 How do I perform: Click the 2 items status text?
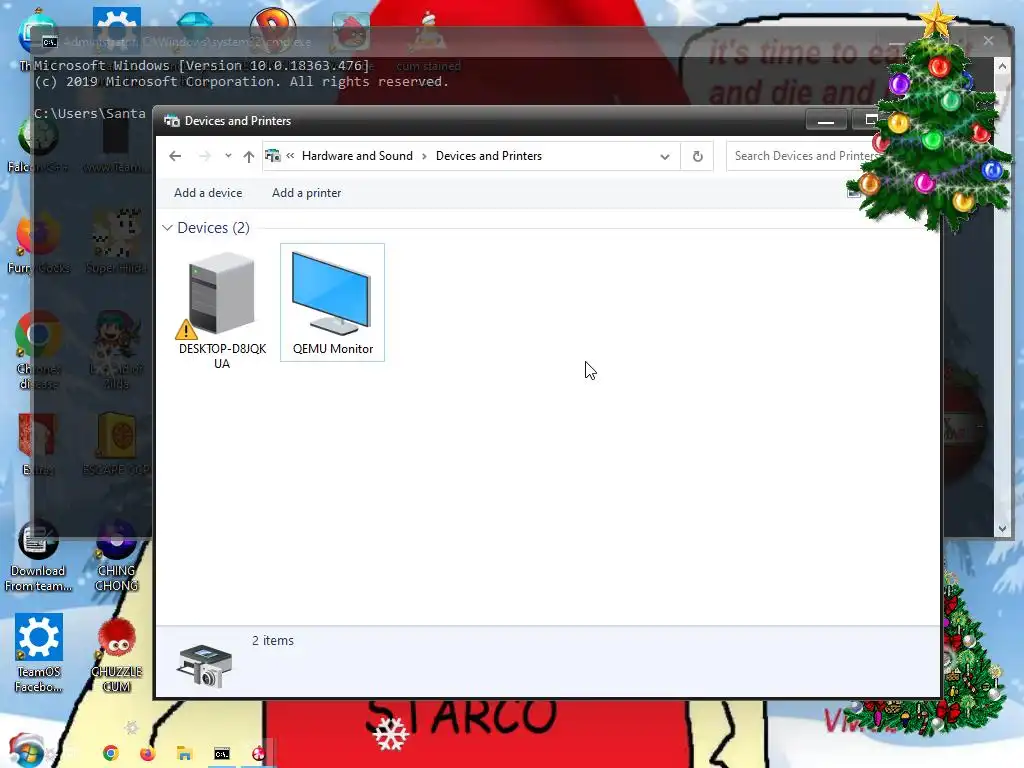(x=273, y=641)
